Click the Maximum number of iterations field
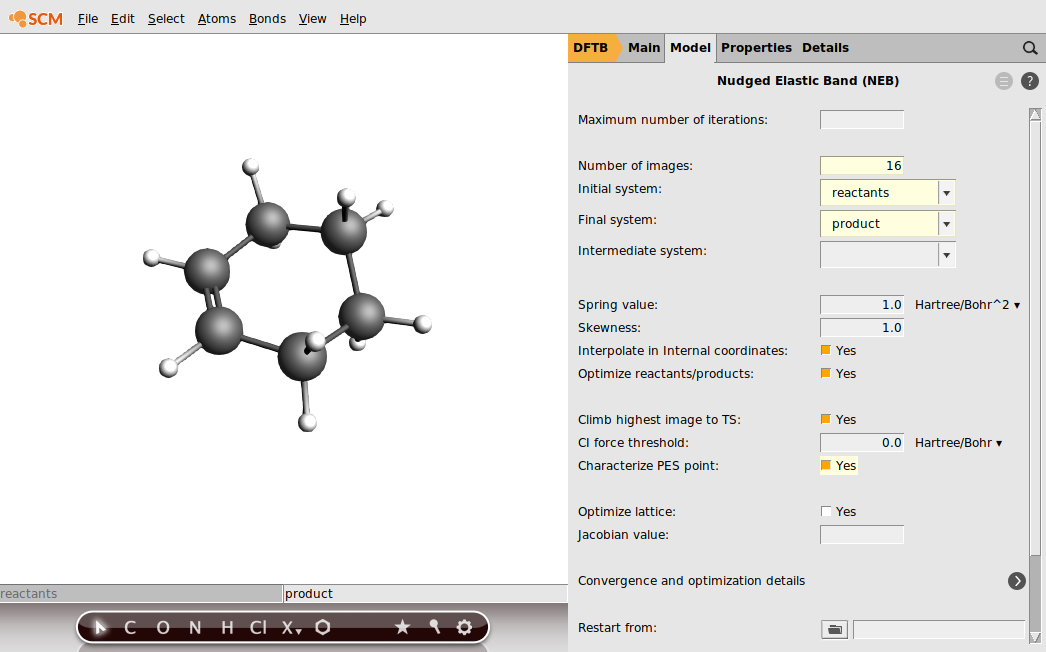1046x652 pixels. (x=862, y=119)
